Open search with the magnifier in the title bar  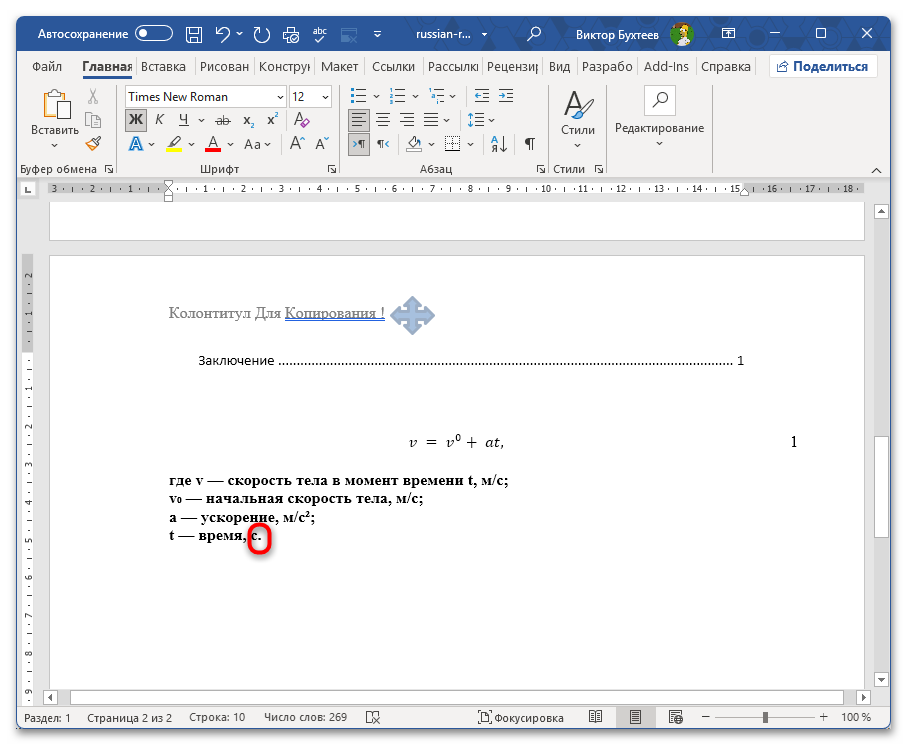534,34
